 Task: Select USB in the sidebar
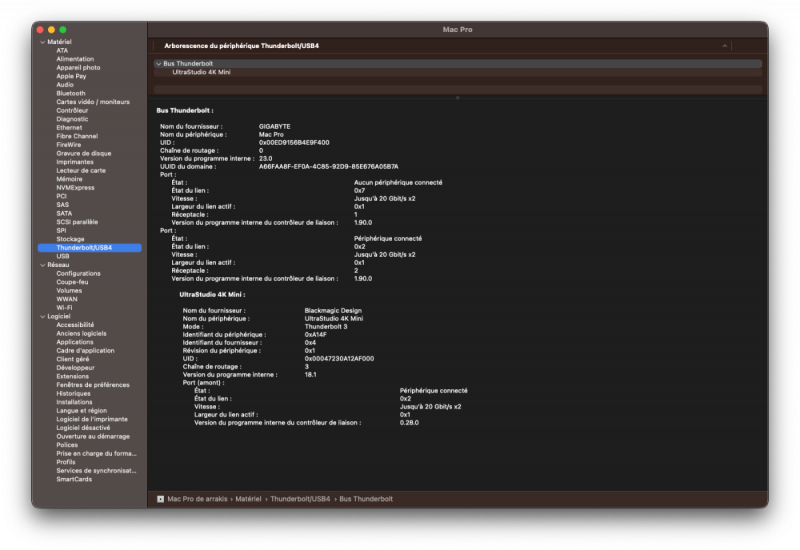click(x=63, y=256)
